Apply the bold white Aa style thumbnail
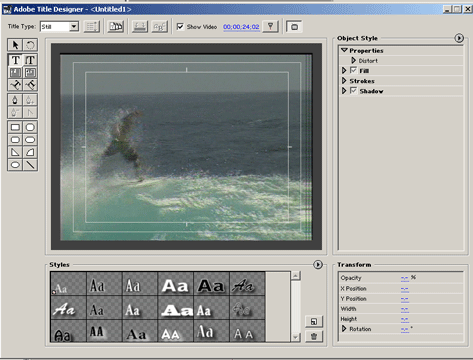The image size is (473, 360). (175, 284)
